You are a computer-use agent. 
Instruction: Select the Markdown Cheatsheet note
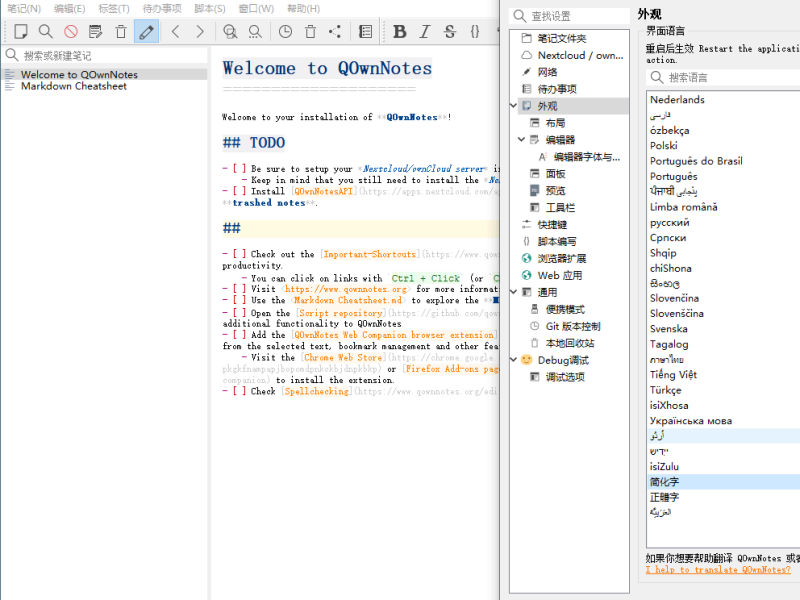pos(105,86)
